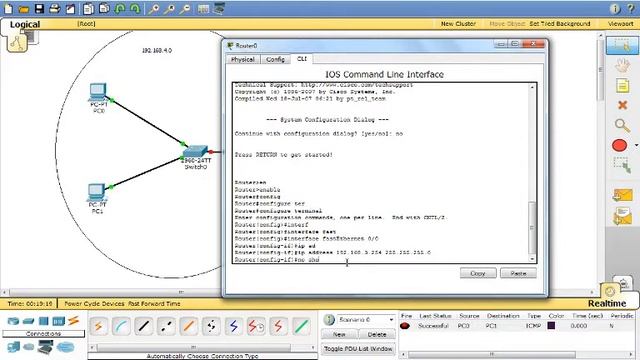Click the Copy button in CLI window

tap(478, 273)
